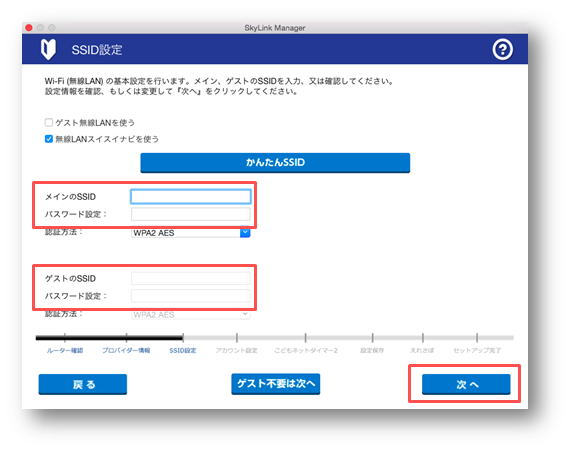This screenshot has width=570, height=451.
Task: Expand the guest 認証方法 dropdown
Action: pyautogui.click(x=190, y=315)
